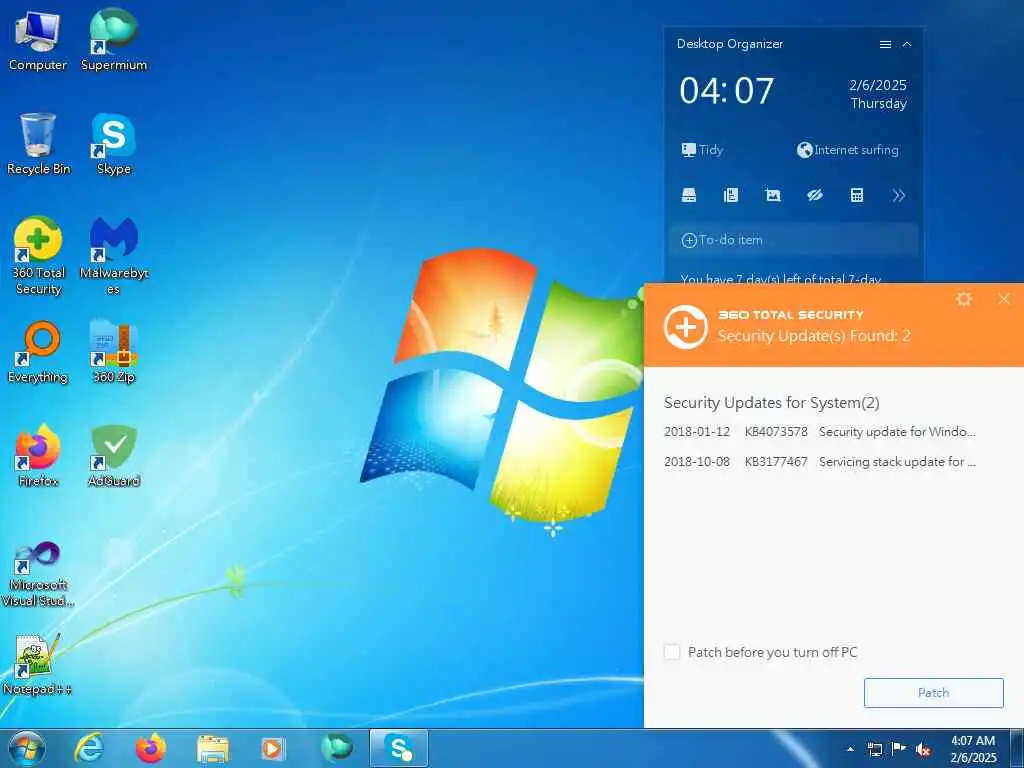Viewport: 1024px width, 768px height.
Task: Click Tidy in Desktop Organizer
Action: [702, 150]
